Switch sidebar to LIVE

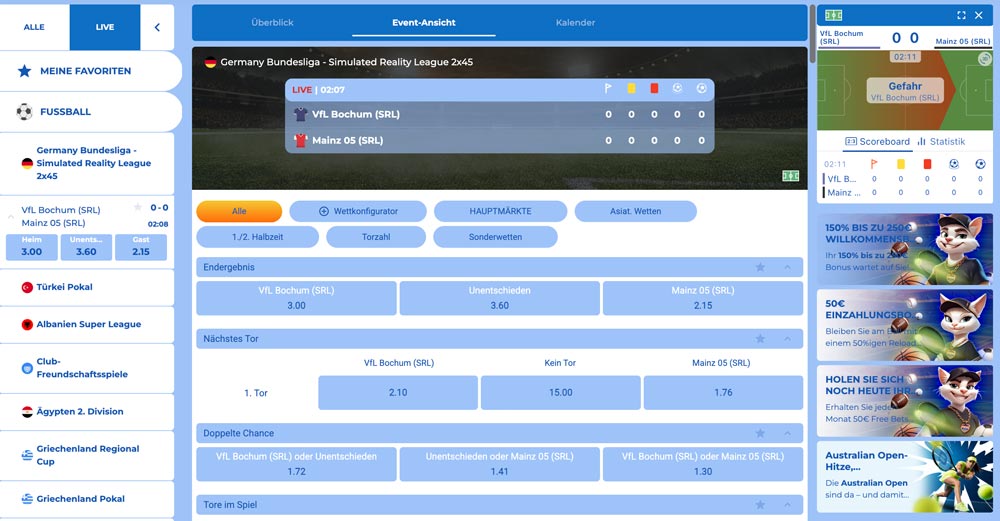click(x=105, y=27)
